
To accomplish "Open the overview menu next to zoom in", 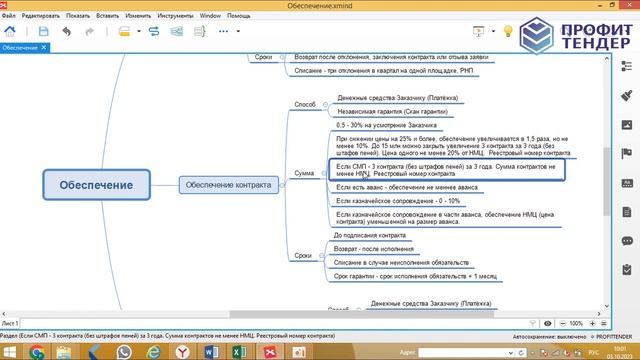I will click(604, 323).
